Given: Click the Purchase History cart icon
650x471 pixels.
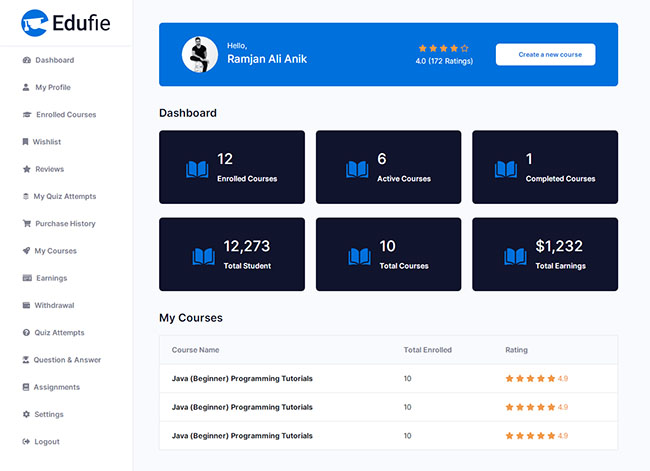Looking at the screenshot, I should coord(26,224).
